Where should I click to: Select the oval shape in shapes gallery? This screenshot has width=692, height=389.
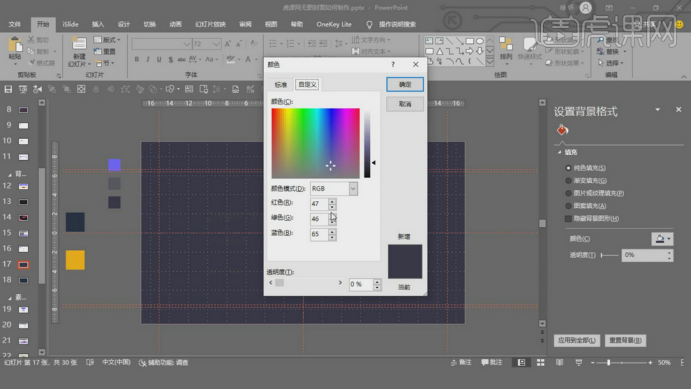[x=480, y=41]
